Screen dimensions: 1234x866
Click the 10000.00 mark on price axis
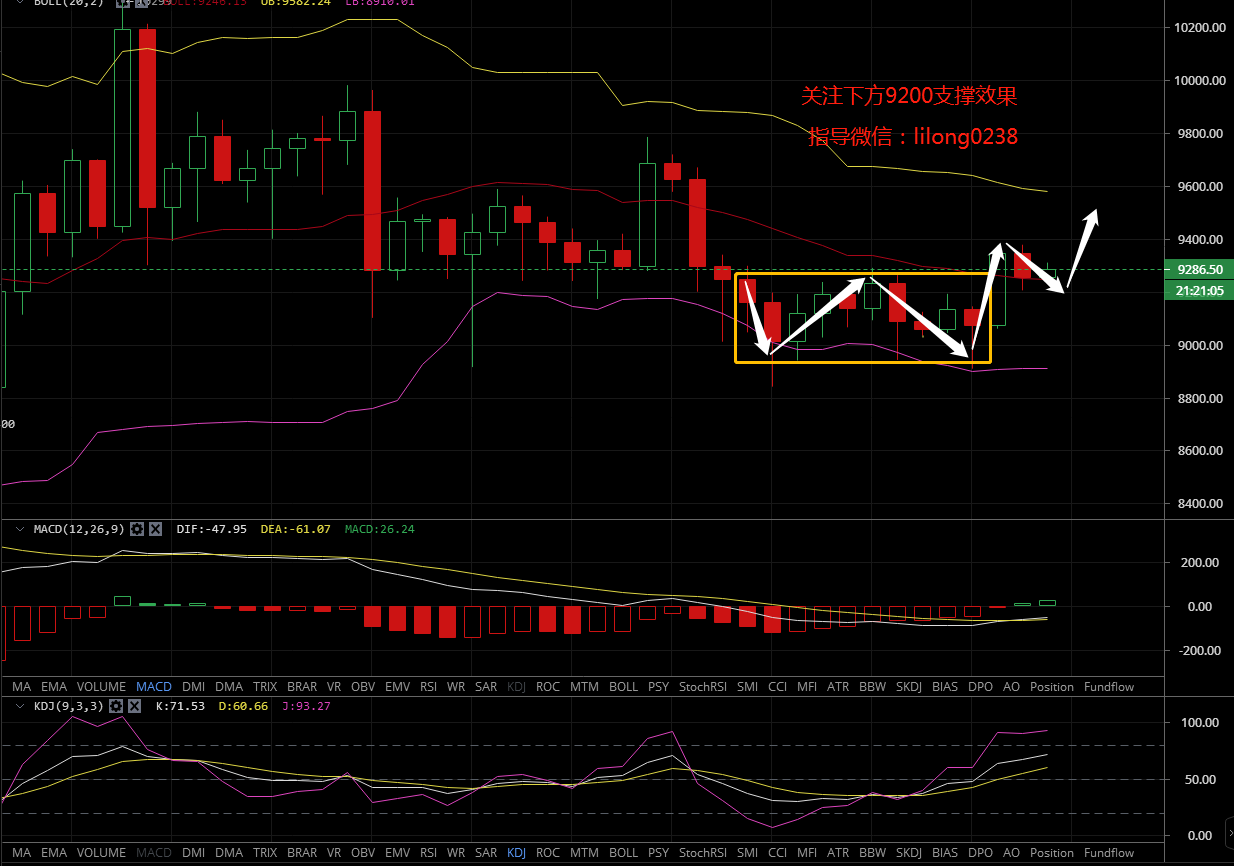[1200, 81]
